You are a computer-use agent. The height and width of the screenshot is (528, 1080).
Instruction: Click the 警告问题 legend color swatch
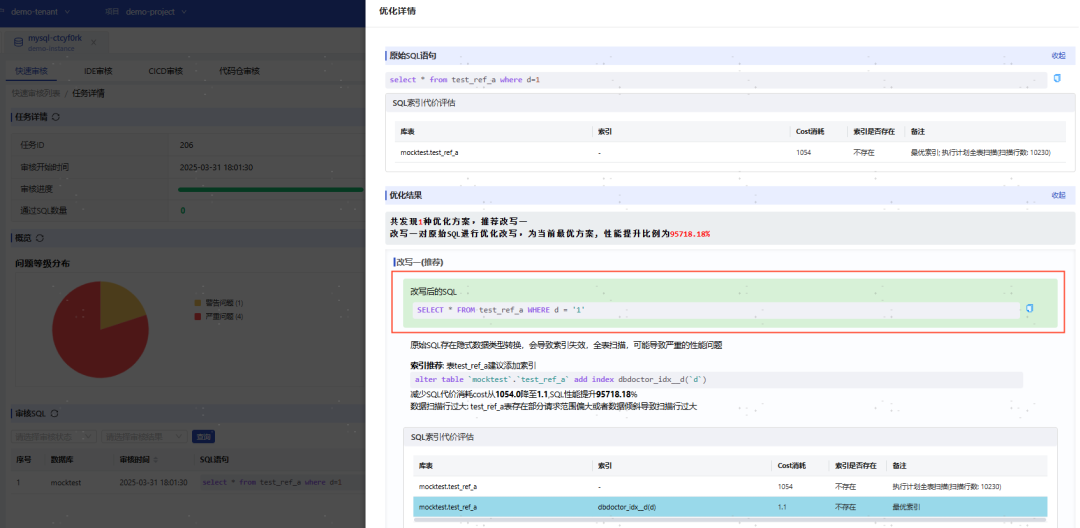coord(198,303)
